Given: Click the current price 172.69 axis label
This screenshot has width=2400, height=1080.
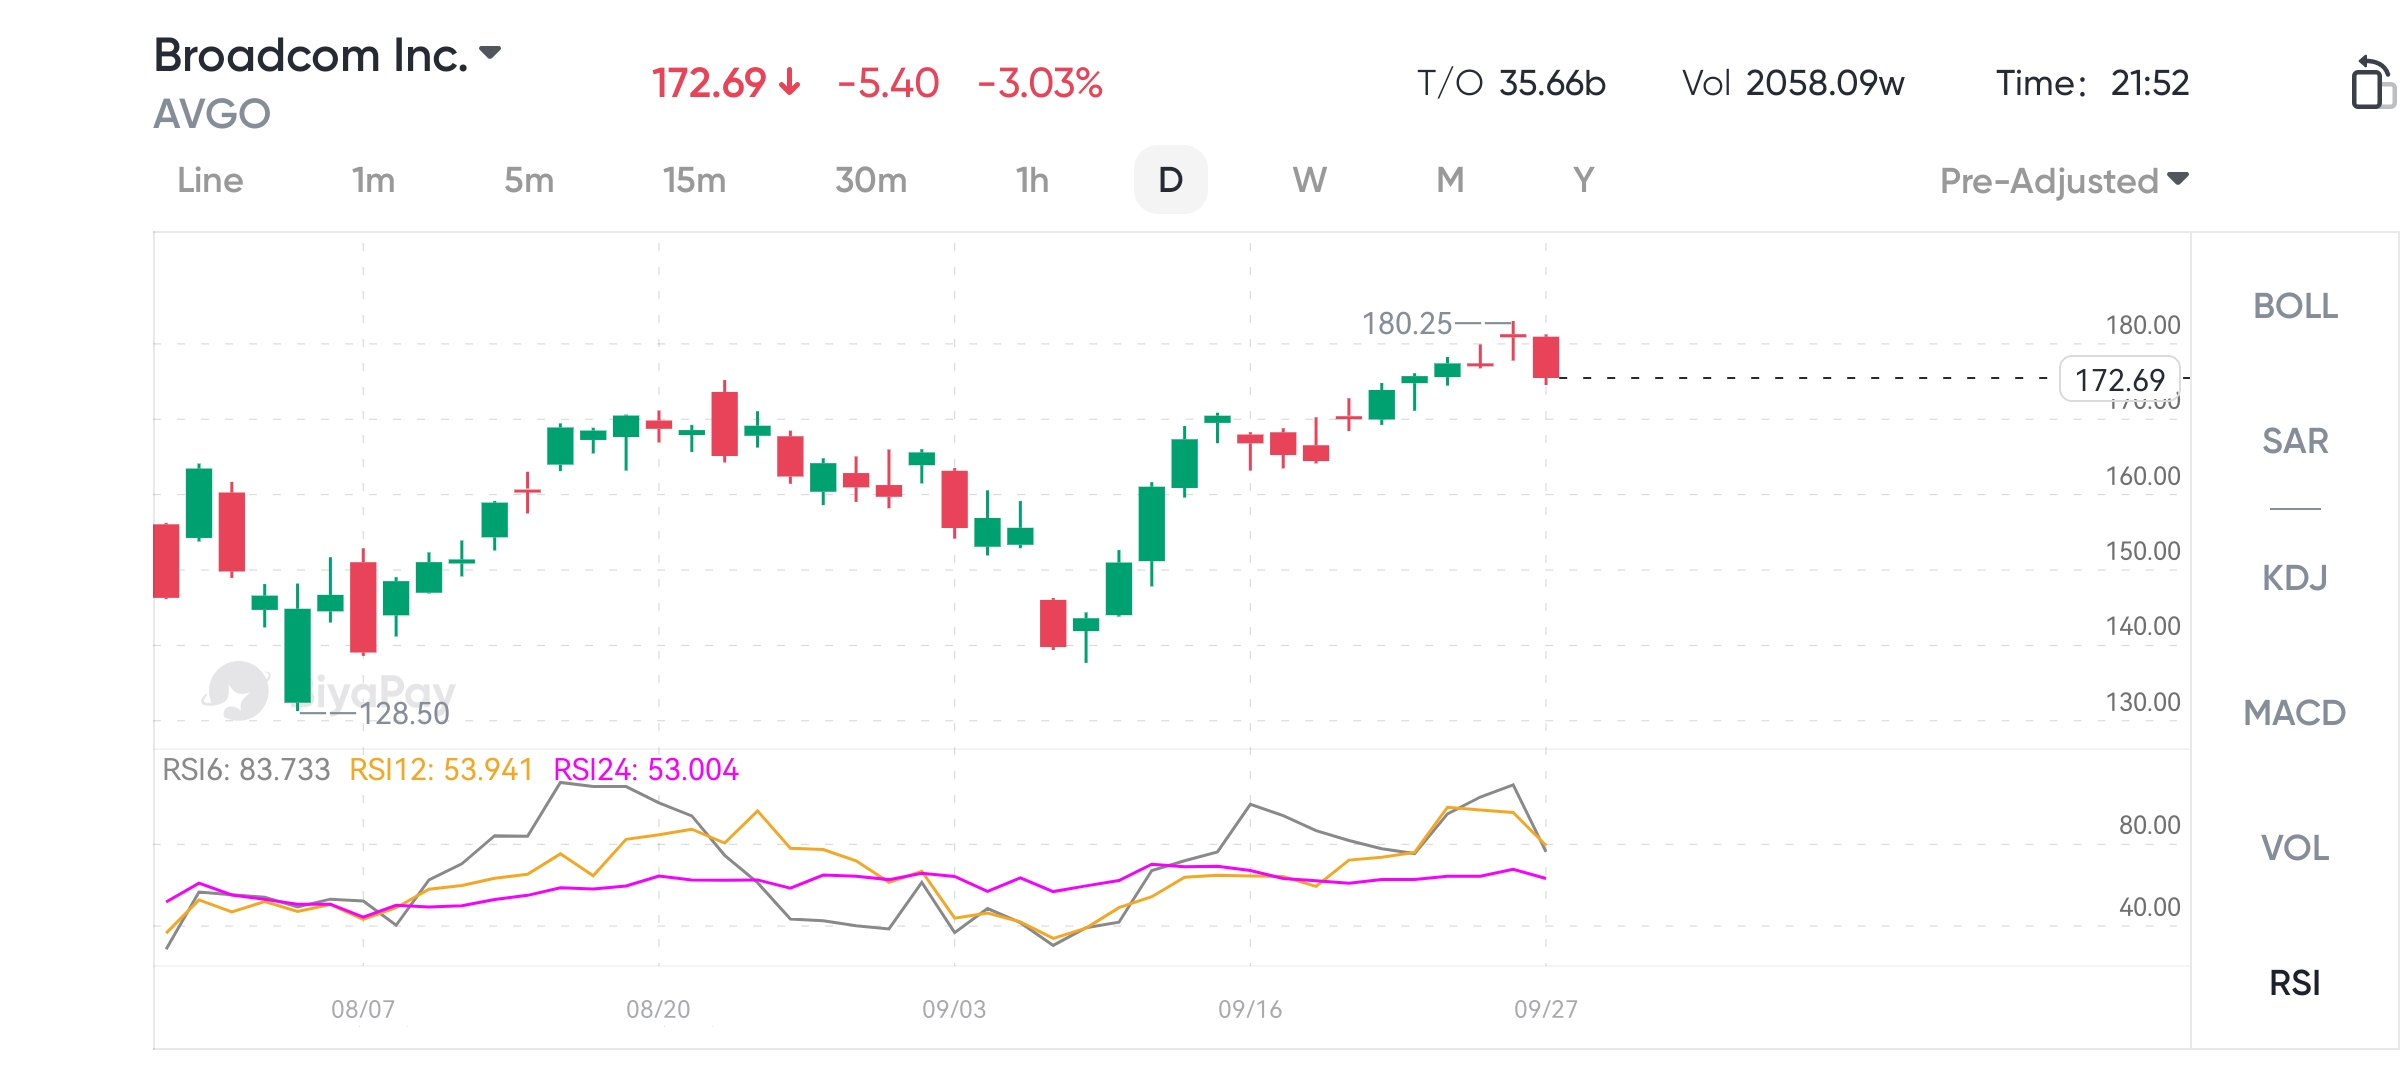Looking at the screenshot, I should point(2120,379).
